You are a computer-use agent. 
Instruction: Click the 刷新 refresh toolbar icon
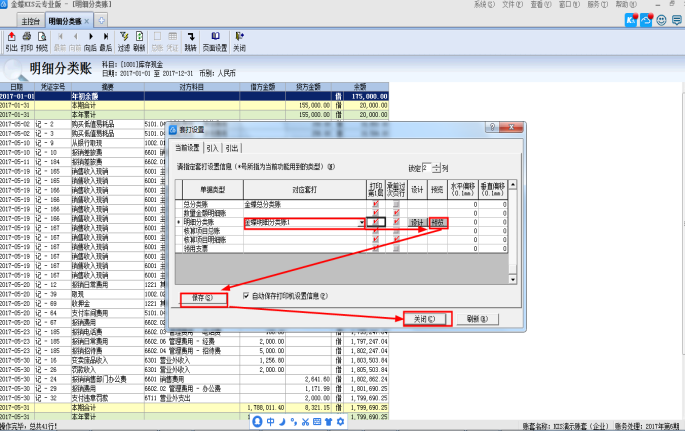139,41
